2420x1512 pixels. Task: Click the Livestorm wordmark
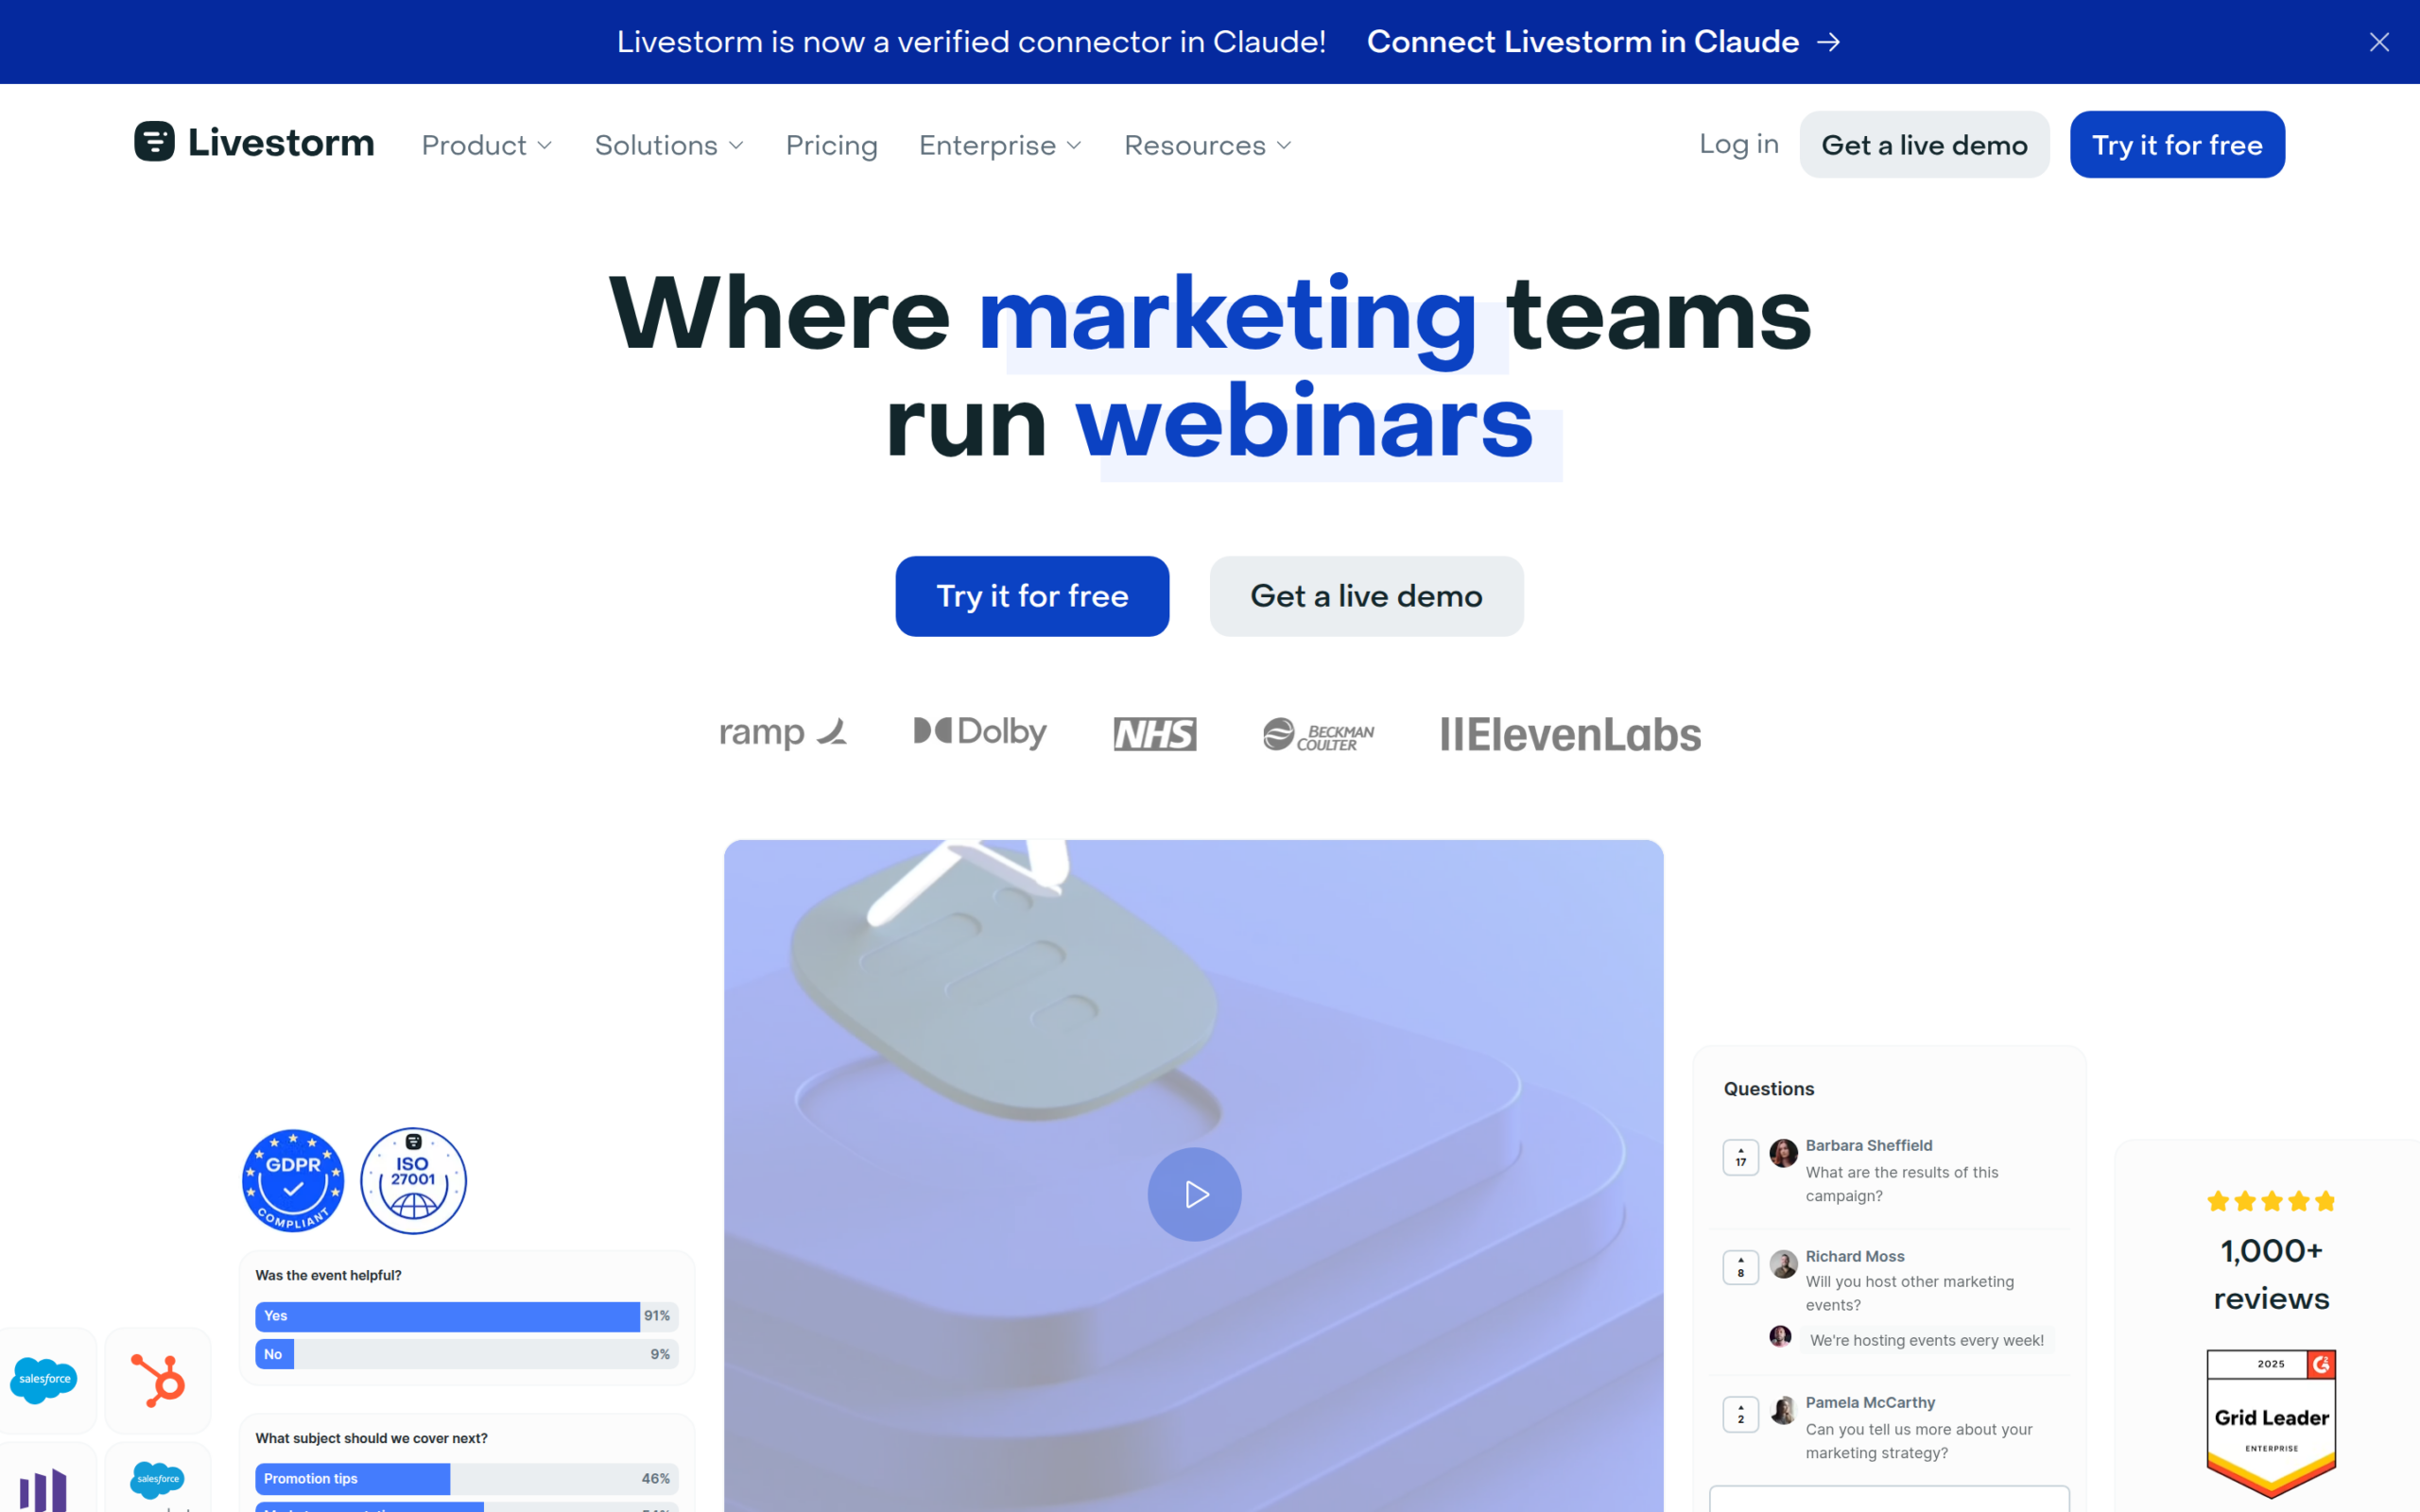click(x=281, y=142)
